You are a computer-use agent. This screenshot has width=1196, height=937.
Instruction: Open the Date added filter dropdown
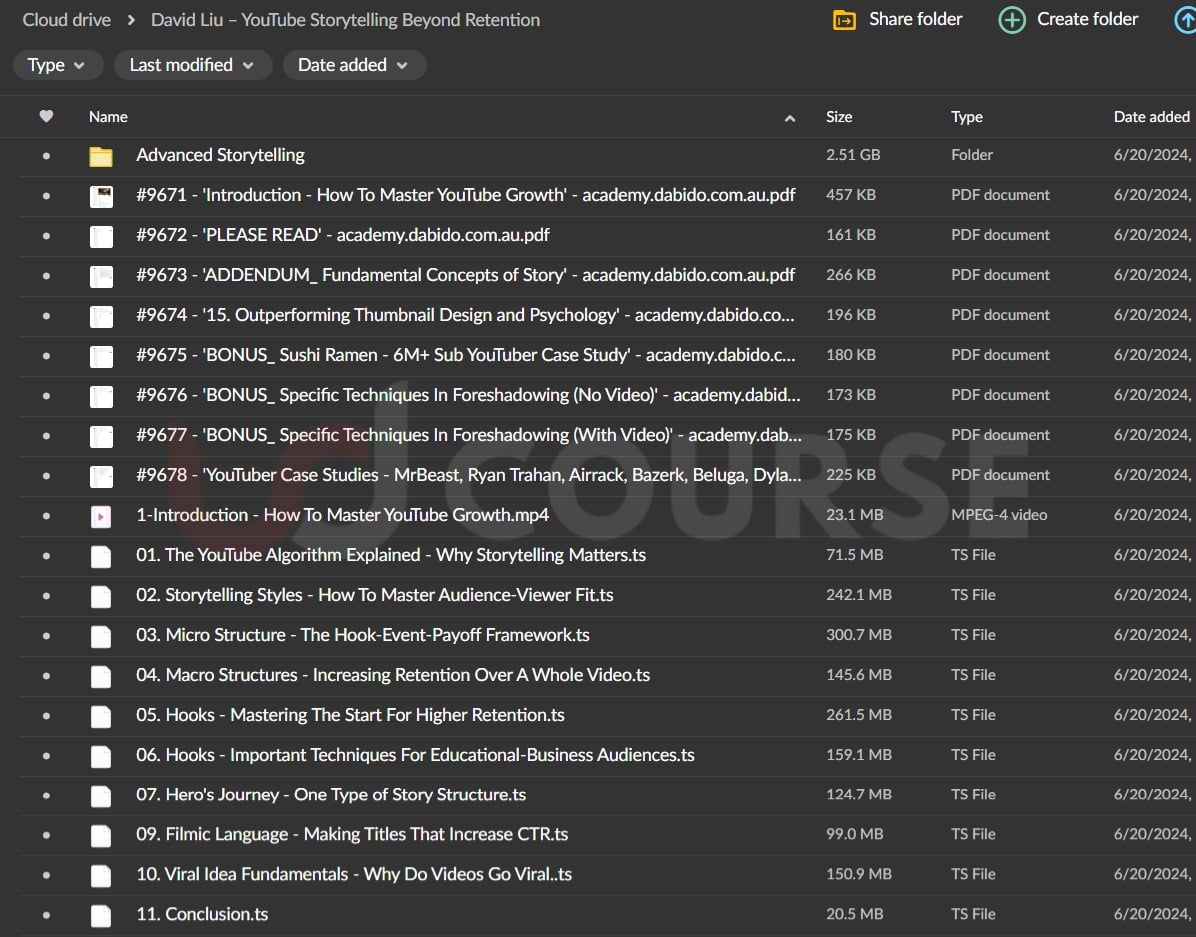(x=354, y=65)
